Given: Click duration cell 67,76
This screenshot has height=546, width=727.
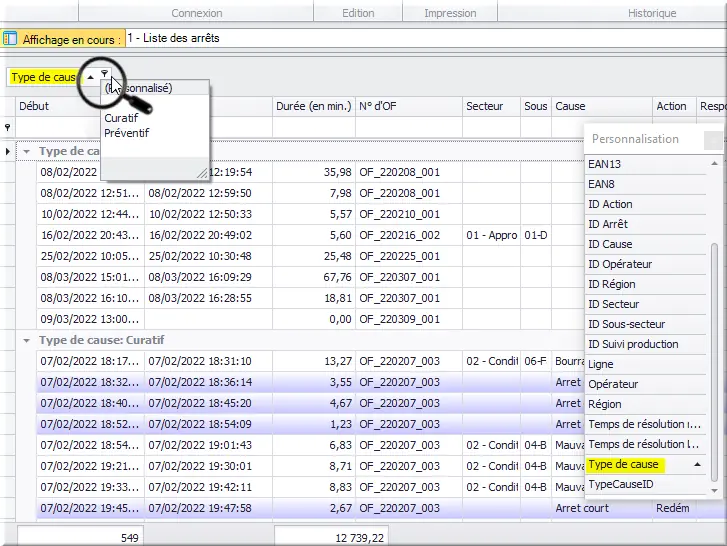Looking at the screenshot, I should pyautogui.click(x=314, y=277).
